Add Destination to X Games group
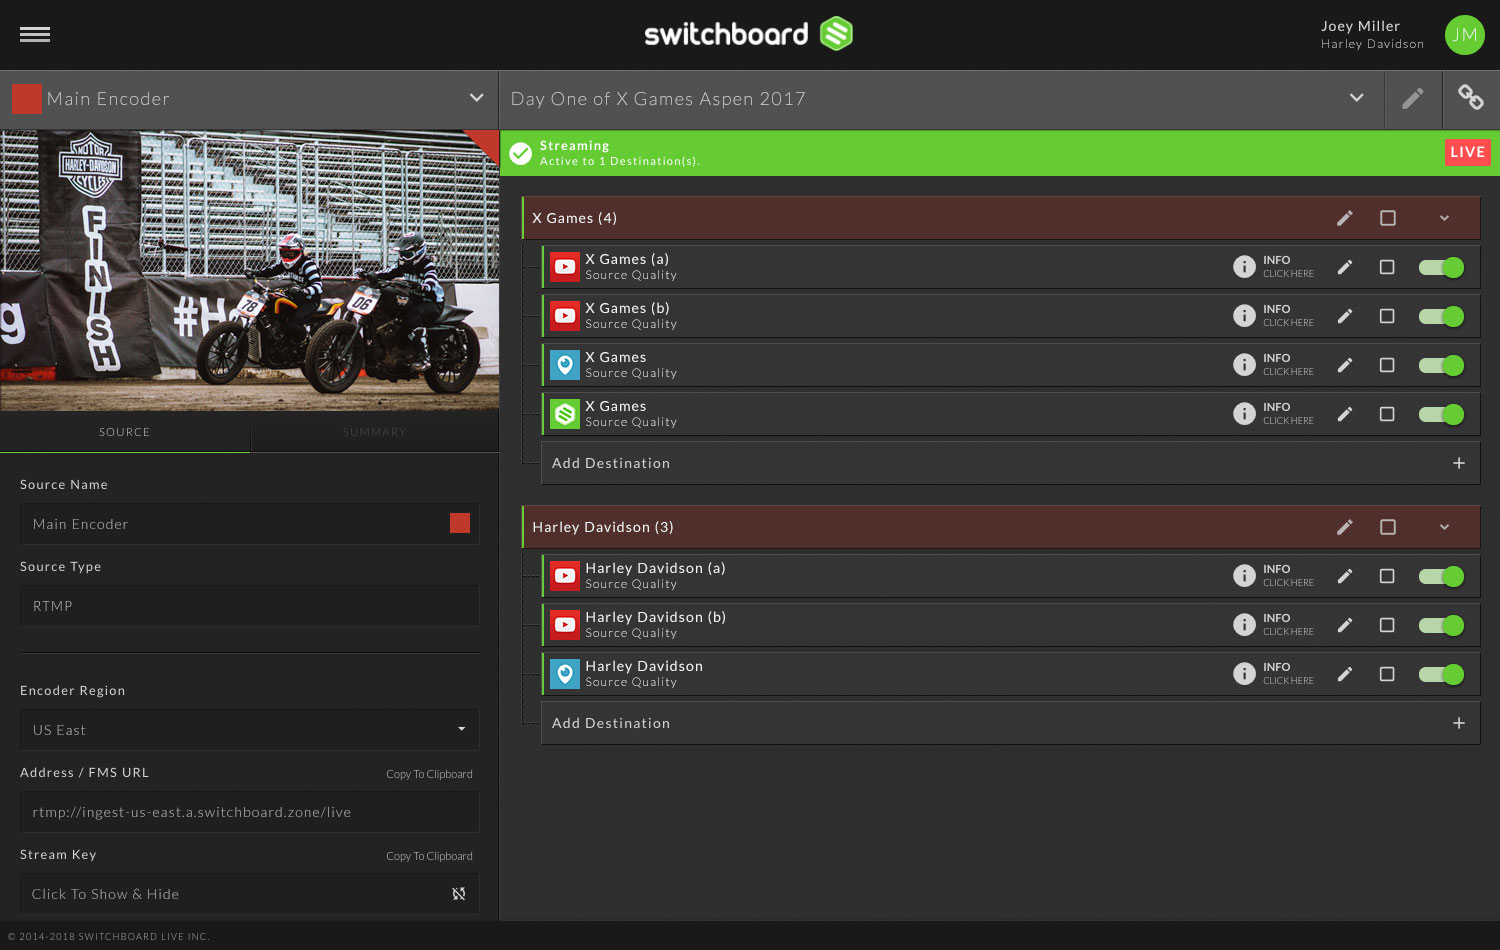The image size is (1500, 950). [x=1010, y=463]
